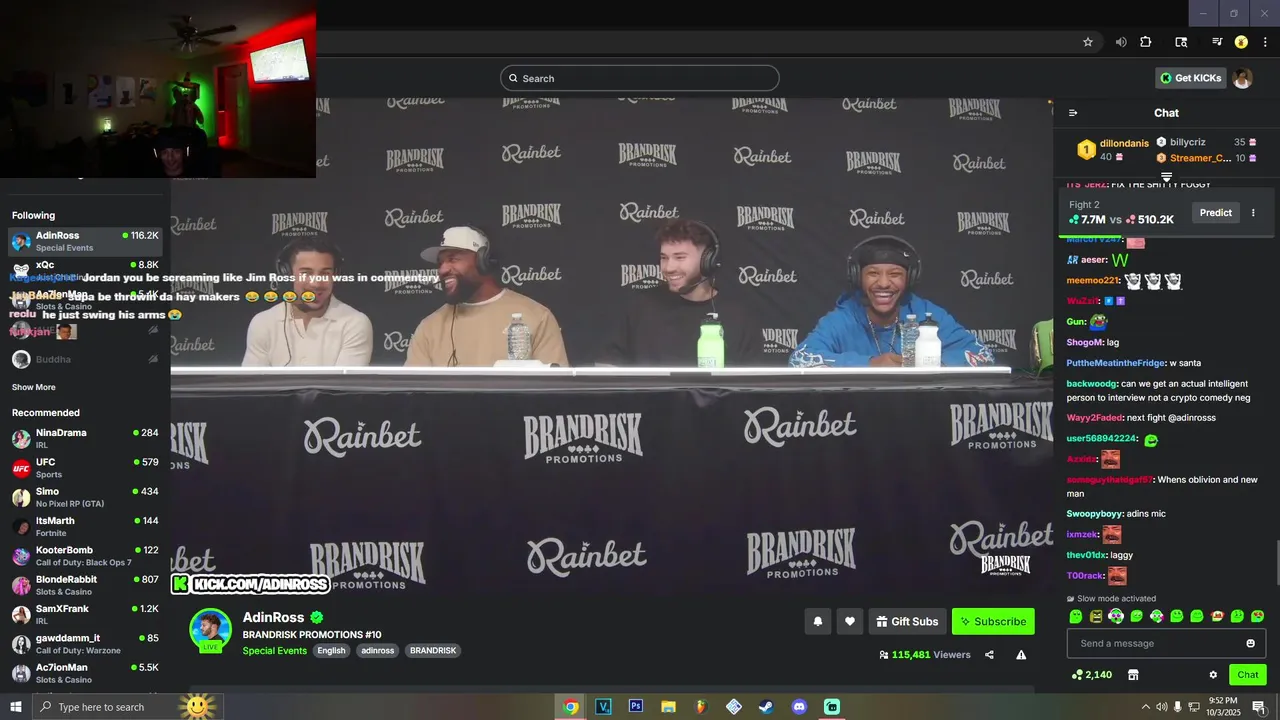Open Photoshop from the taskbar

(x=636, y=707)
